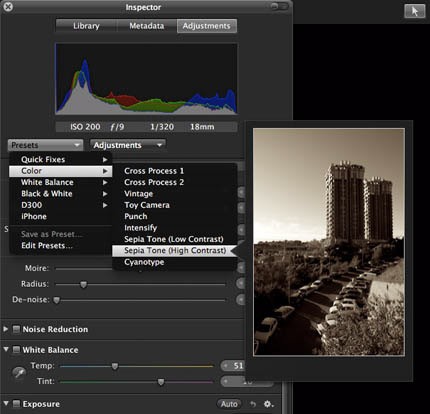Image resolution: width=430 pixels, height=414 pixels.
Task: Enable the White Balance checkbox
Action: (x=16, y=350)
